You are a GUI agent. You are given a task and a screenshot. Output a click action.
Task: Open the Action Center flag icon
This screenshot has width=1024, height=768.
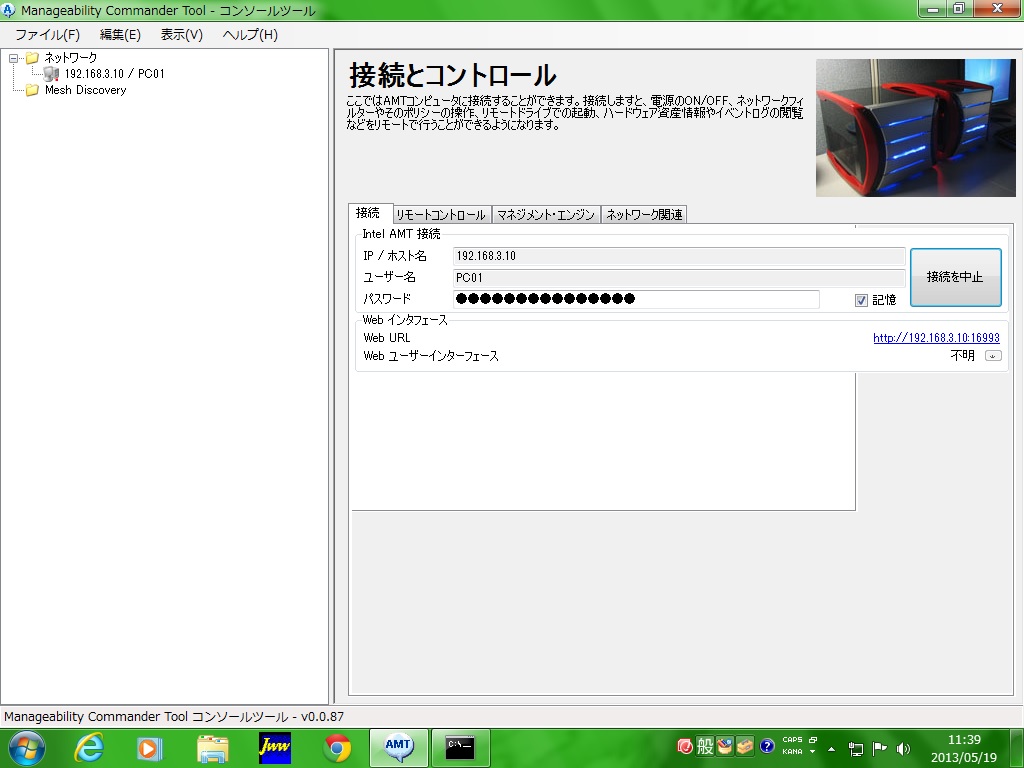[x=880, y=749]
